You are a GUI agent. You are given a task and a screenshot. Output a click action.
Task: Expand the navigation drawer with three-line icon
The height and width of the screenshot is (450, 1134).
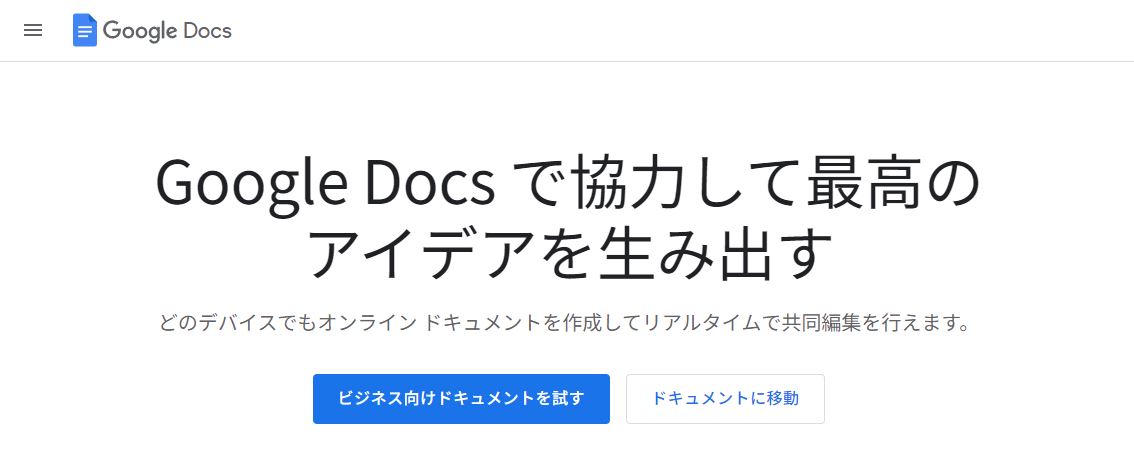(x=33, y=30)
